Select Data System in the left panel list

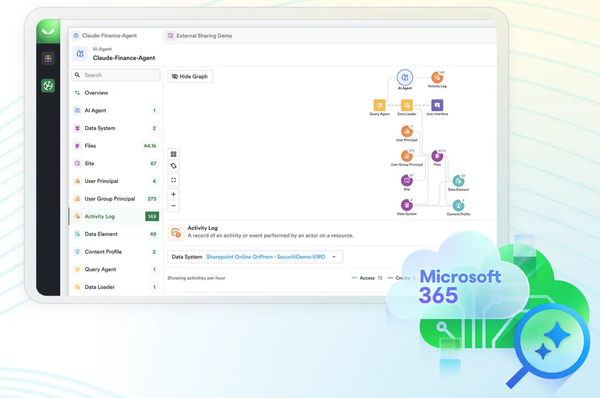click(x=115, y=128)
